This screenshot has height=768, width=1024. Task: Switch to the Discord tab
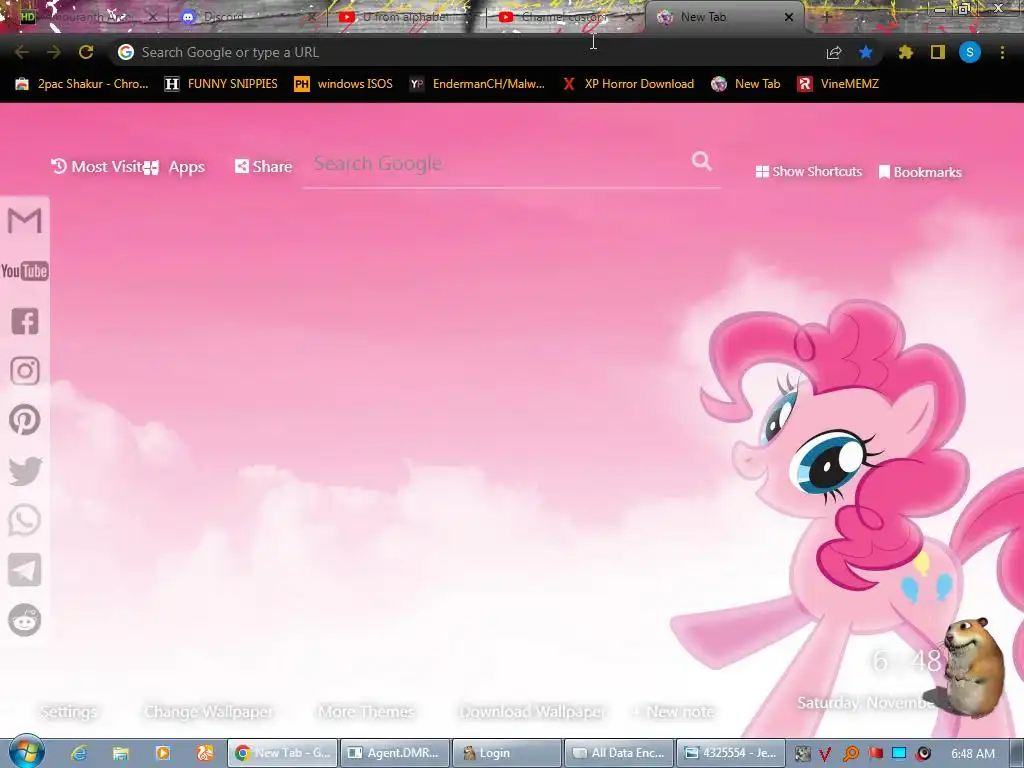point(248,17)
